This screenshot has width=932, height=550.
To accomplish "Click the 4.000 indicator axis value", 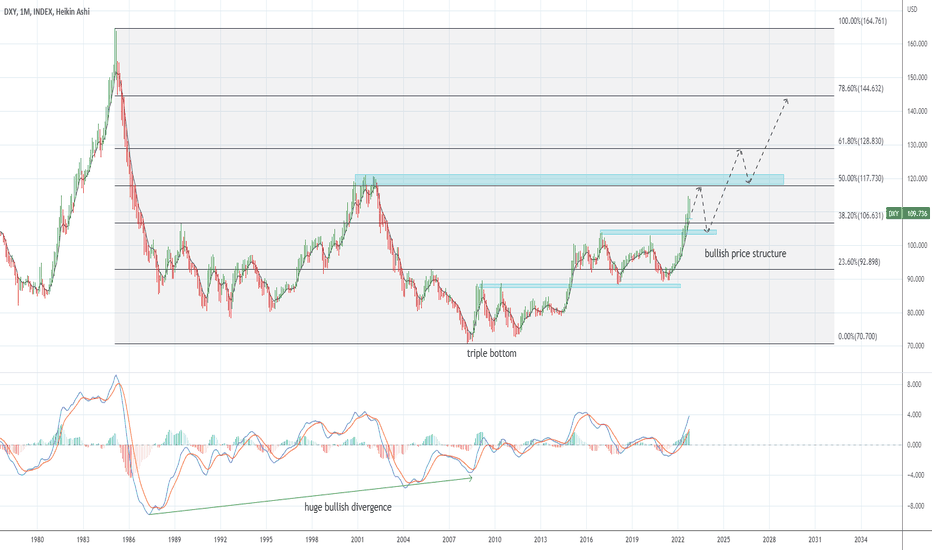I will [914, 415].
